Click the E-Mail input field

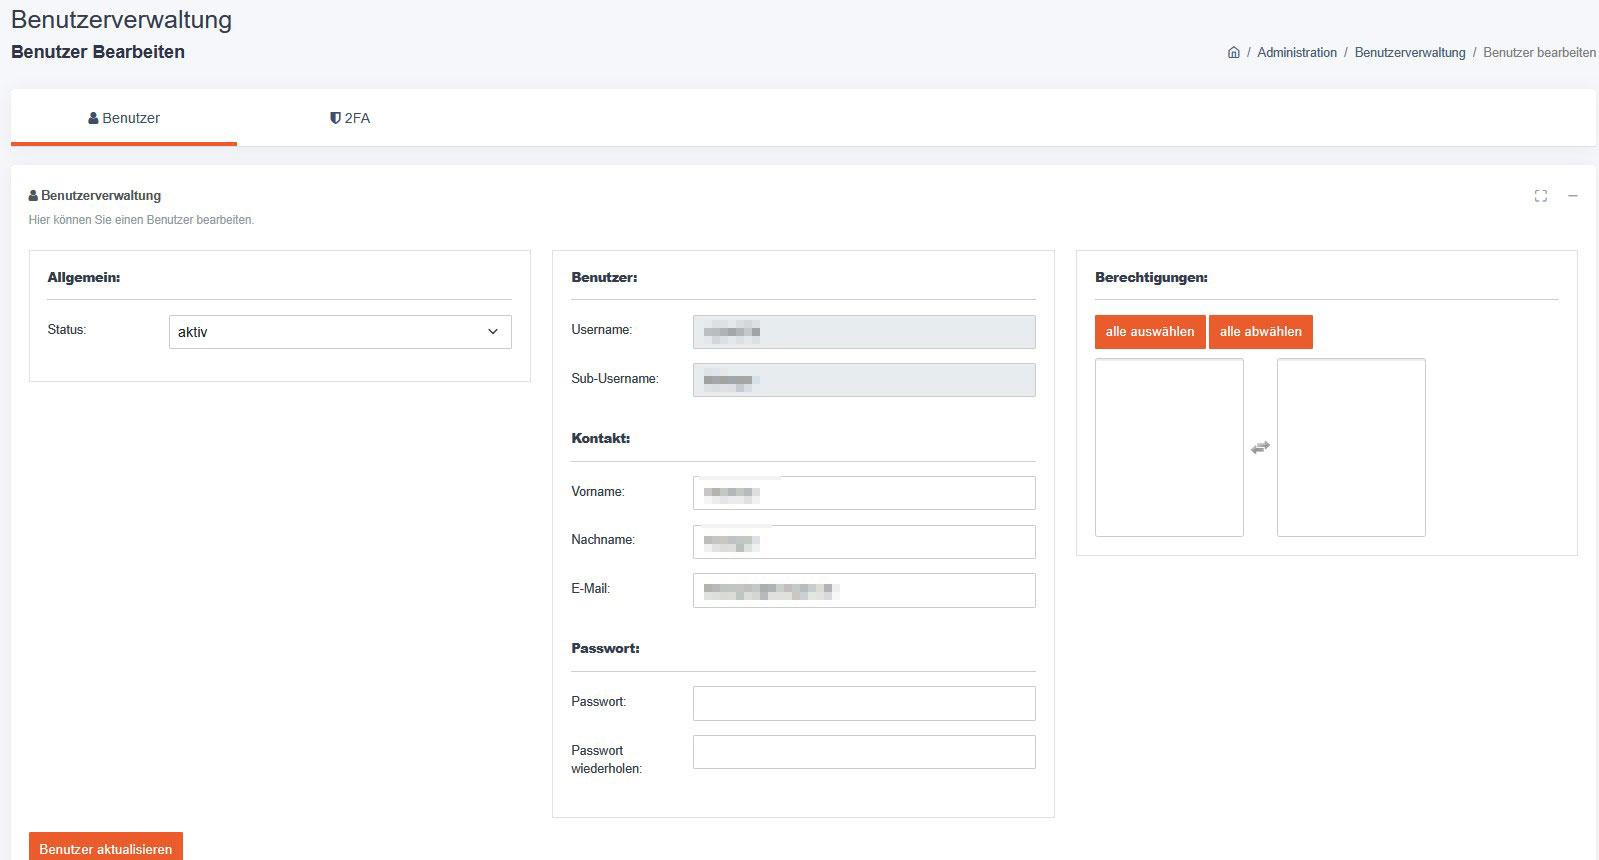coord(864,590)
